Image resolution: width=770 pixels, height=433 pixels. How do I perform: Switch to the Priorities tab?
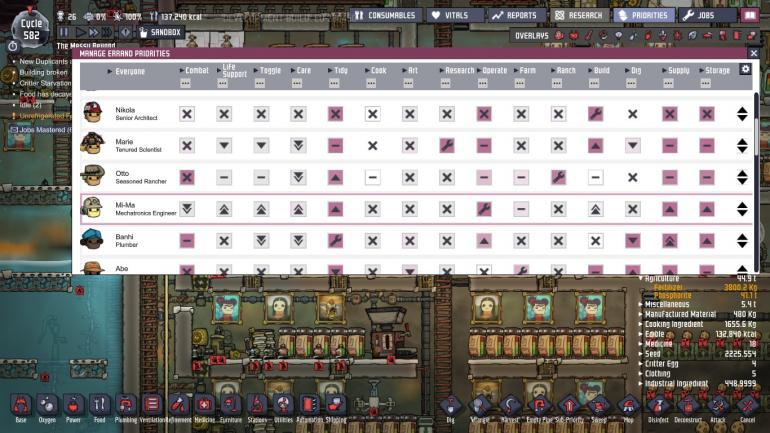tap(644, 15)
